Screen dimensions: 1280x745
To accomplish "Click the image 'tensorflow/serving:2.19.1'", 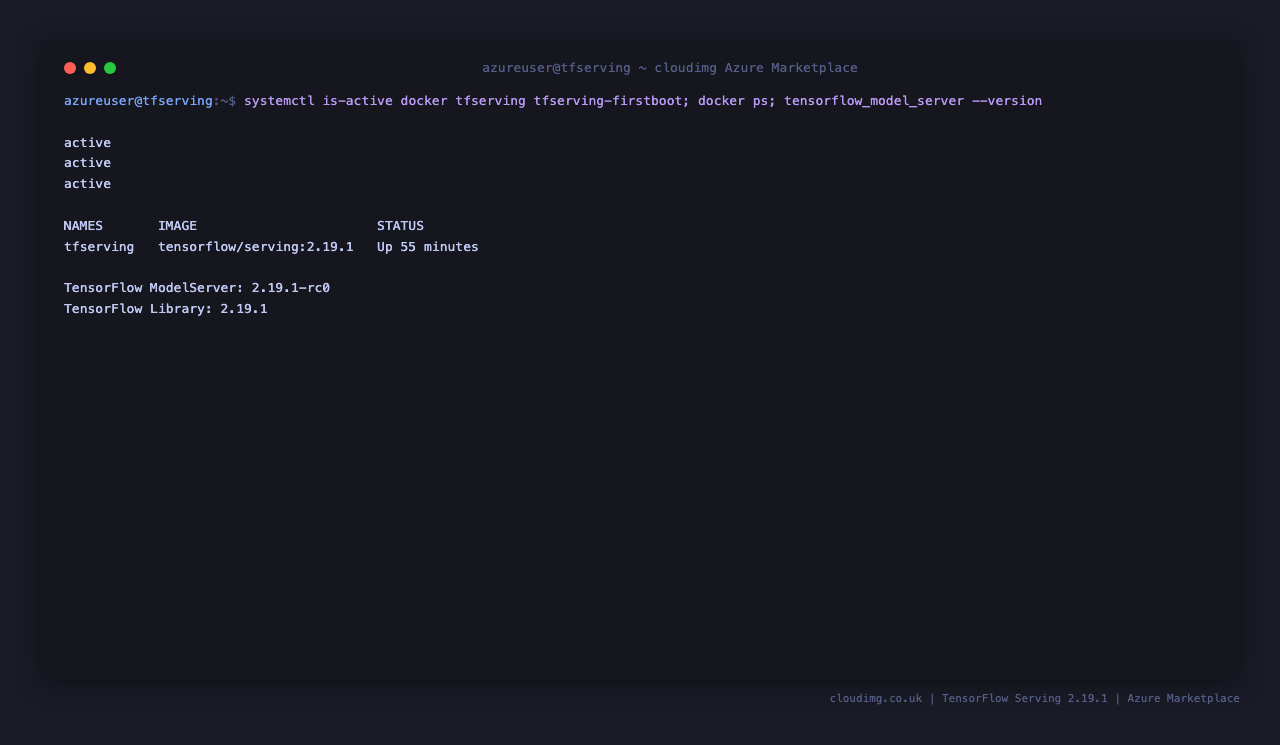I will point(256,247).
